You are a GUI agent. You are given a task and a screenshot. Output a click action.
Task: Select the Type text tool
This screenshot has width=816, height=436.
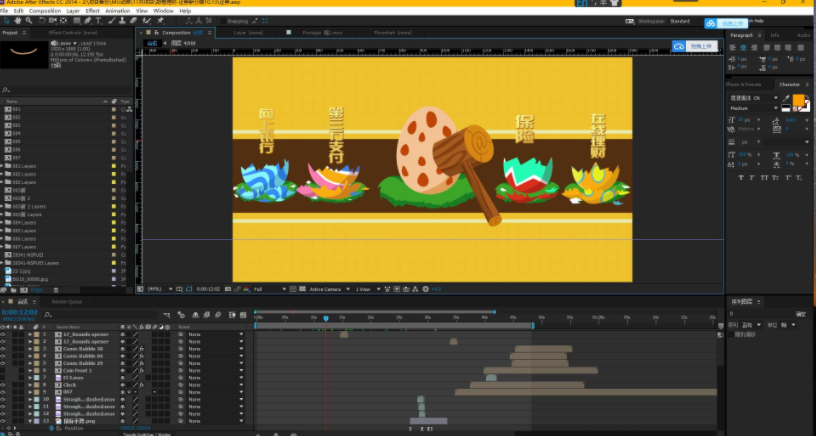[98, 21]
